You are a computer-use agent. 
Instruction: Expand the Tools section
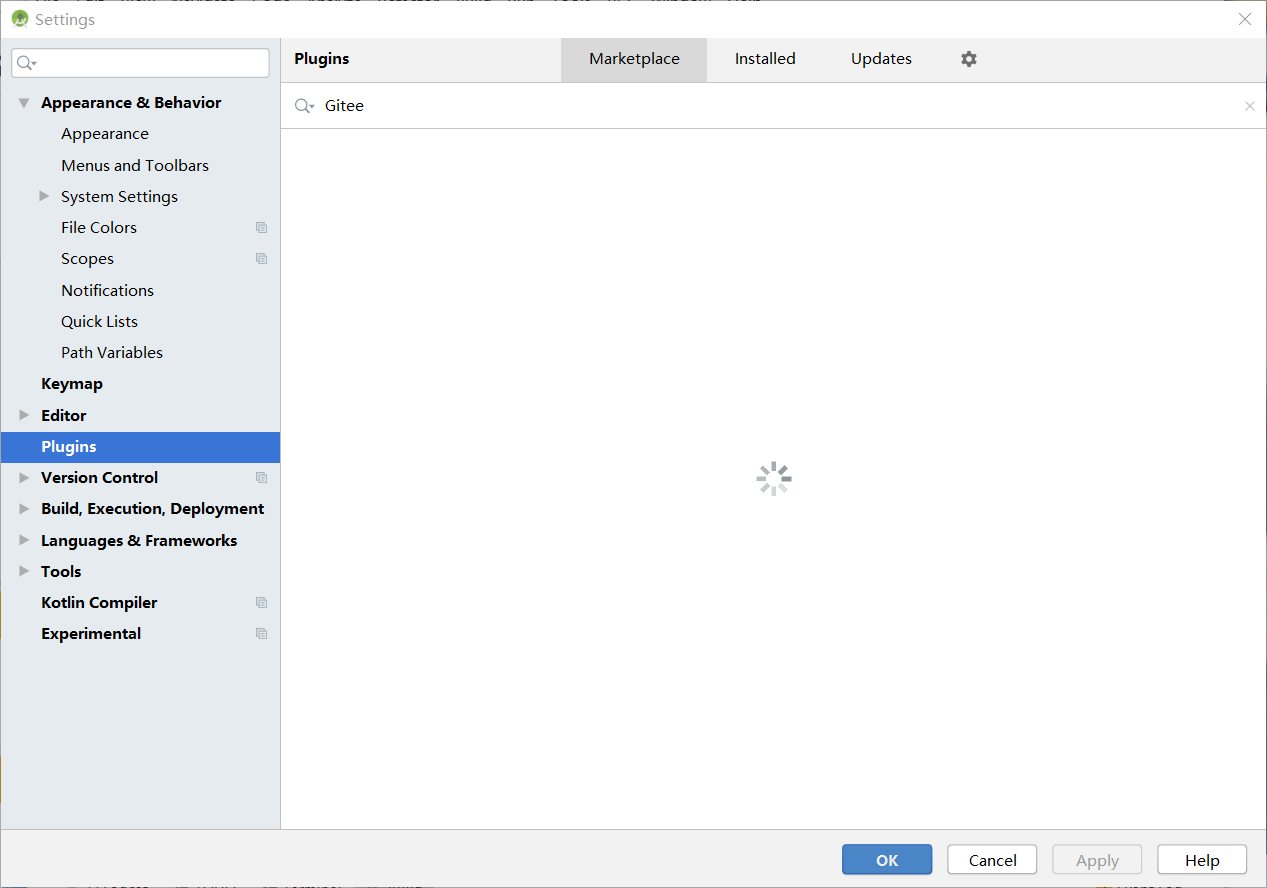click(x=24, y=571)
